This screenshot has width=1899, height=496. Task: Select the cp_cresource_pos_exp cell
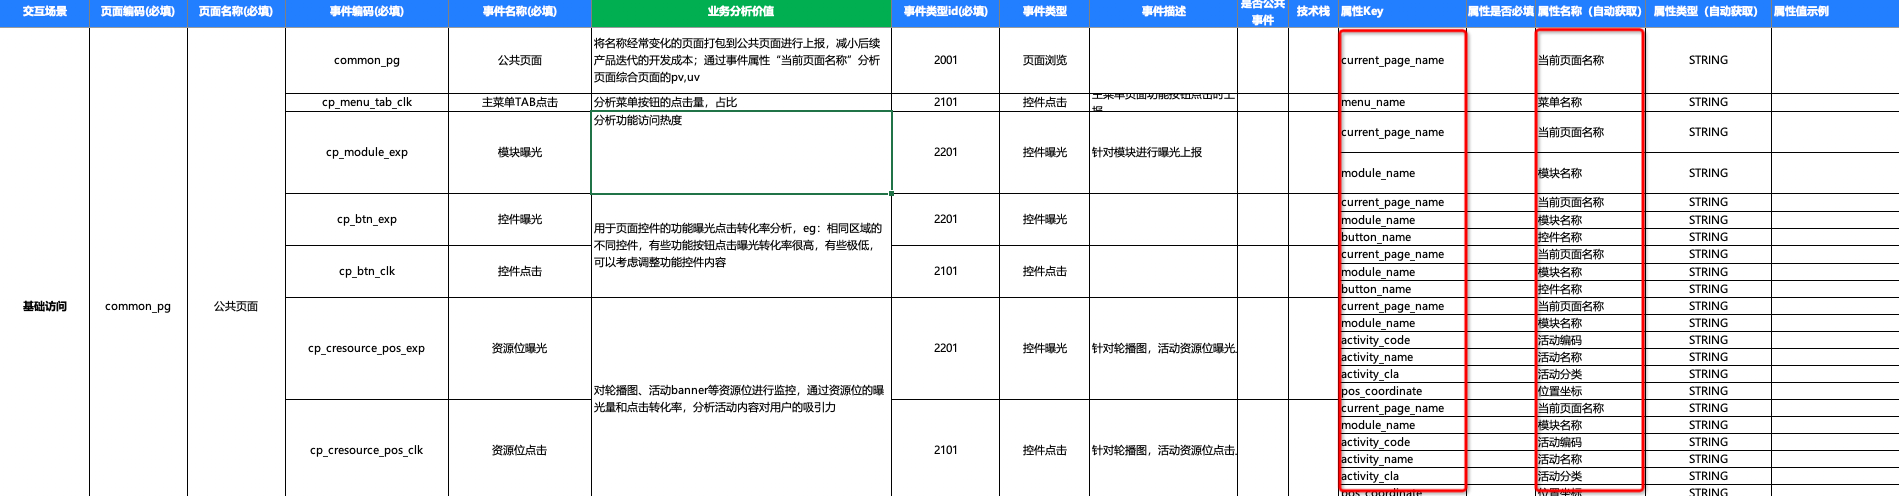[x=367, y=348]
